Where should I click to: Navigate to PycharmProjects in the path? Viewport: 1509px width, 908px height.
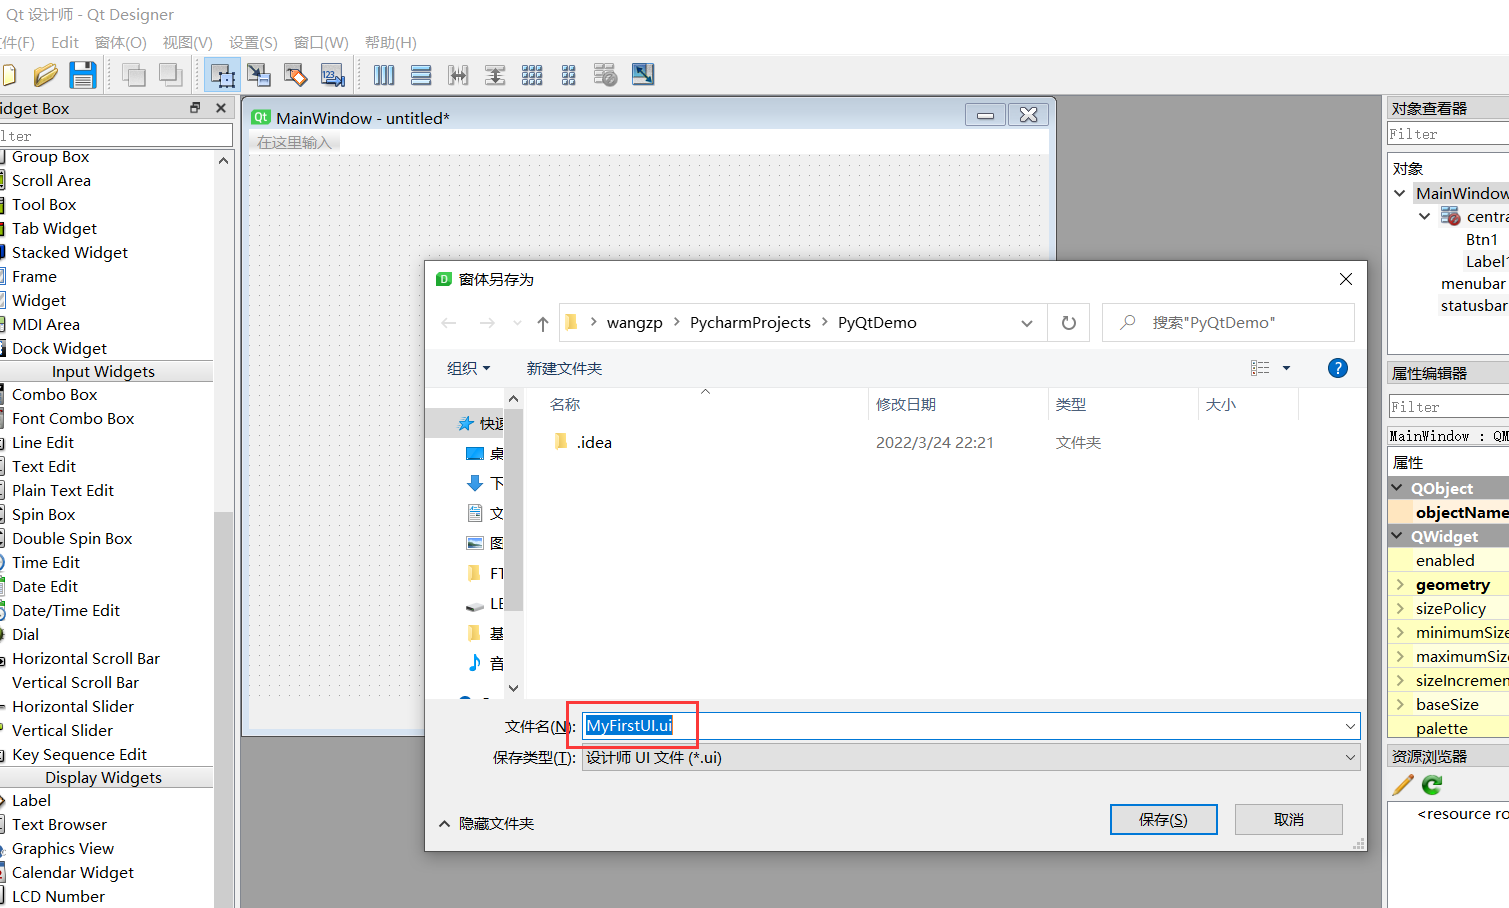click(x=750, y=323)
